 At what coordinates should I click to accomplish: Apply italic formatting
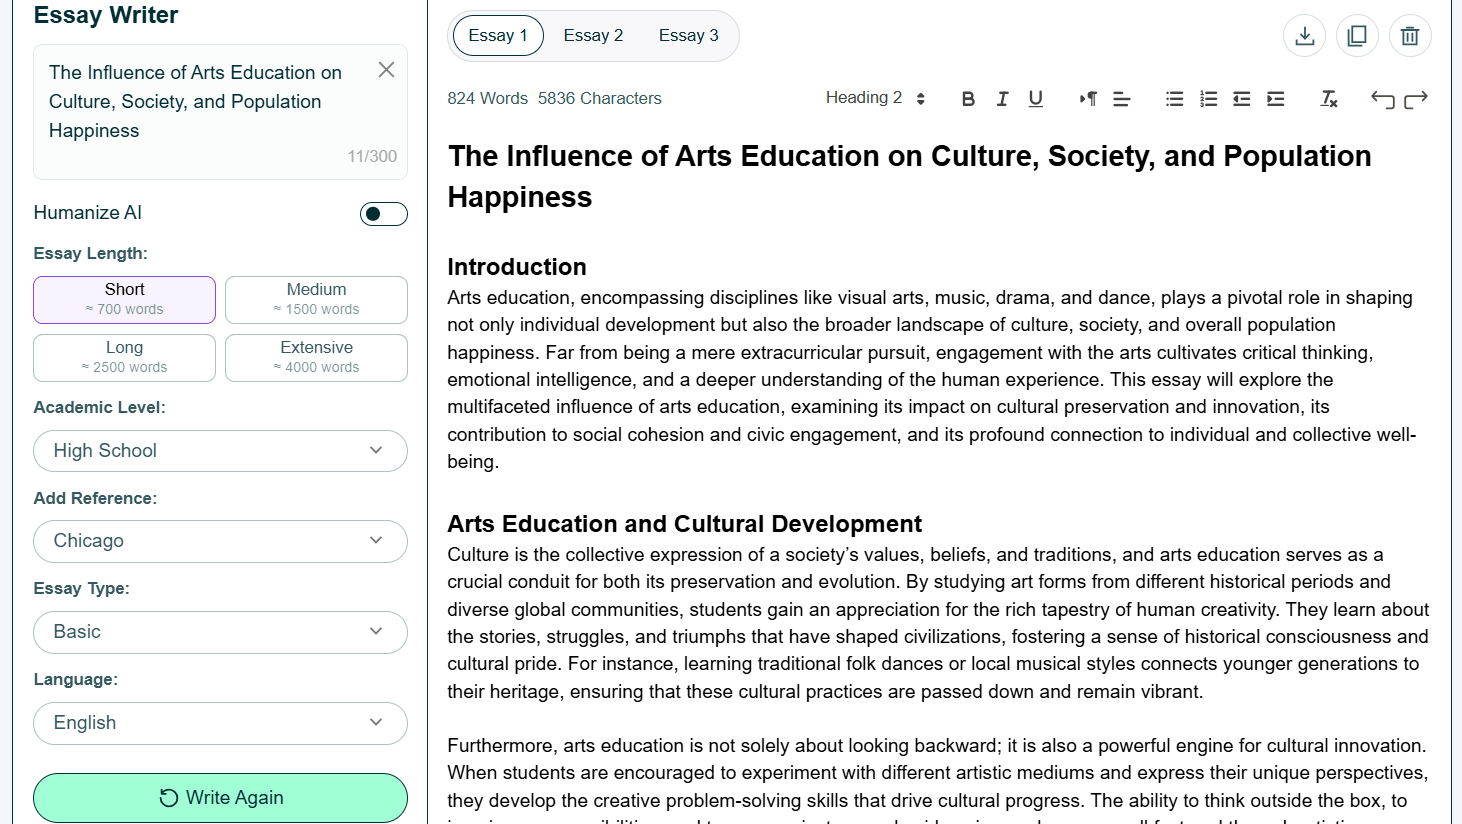tap(1002, 99)
